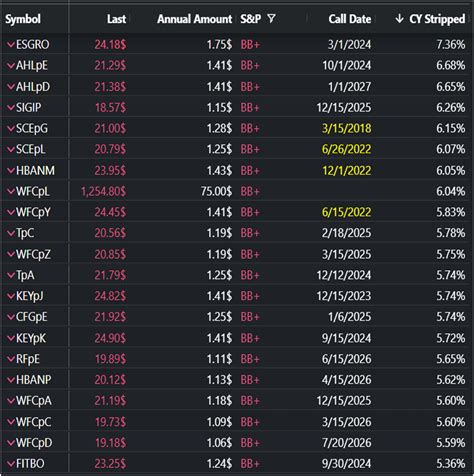Expand the CFGpE row chevron
This screenshot has width=474, height=476.
(x=11, y=317)
